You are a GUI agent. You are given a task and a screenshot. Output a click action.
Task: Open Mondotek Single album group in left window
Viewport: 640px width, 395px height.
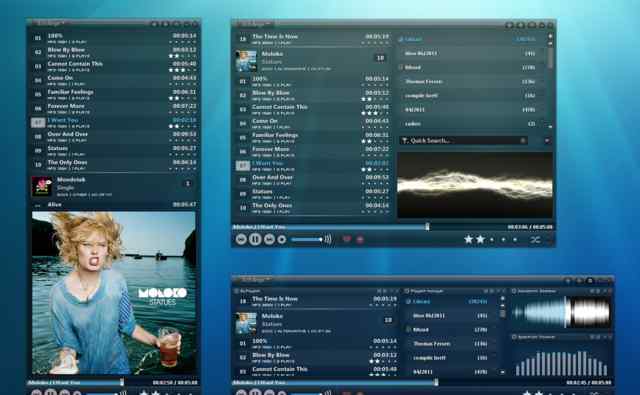coord(114,187)
